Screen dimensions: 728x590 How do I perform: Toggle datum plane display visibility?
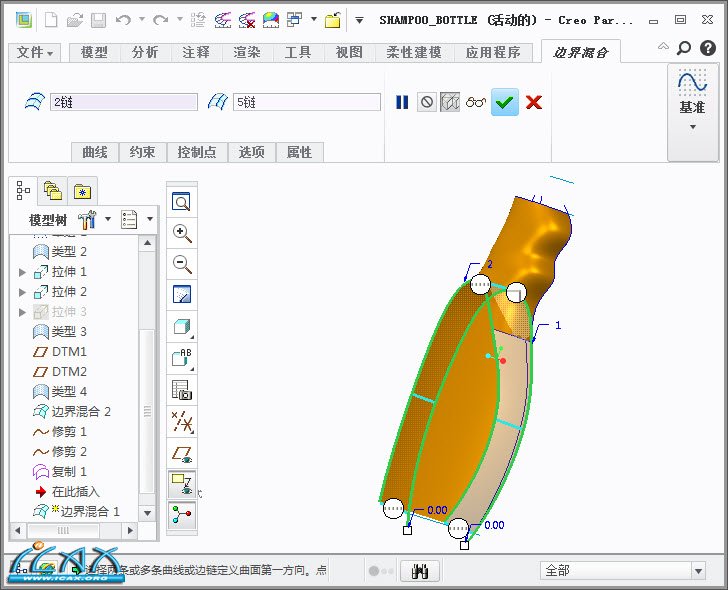[x=182, y=452]
